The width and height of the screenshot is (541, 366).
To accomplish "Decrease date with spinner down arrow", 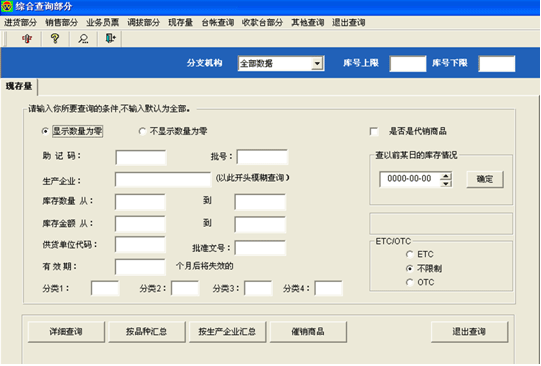I will click(x=446, y=183).
